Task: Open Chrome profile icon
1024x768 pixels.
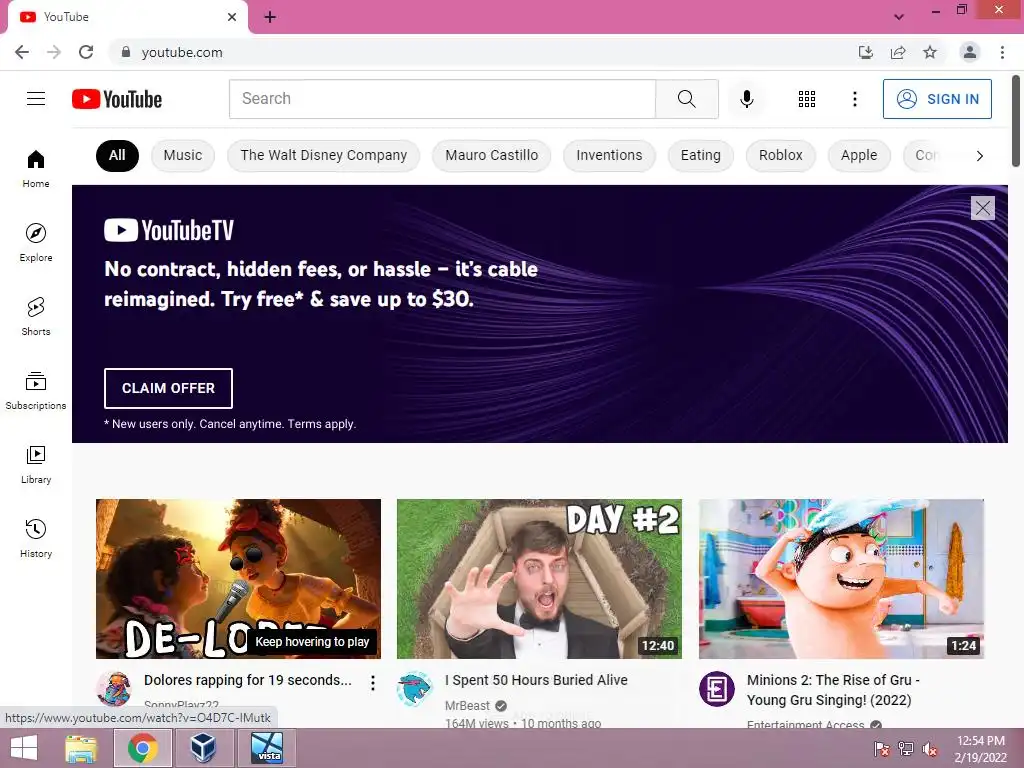Action: [x=970, y=52]
